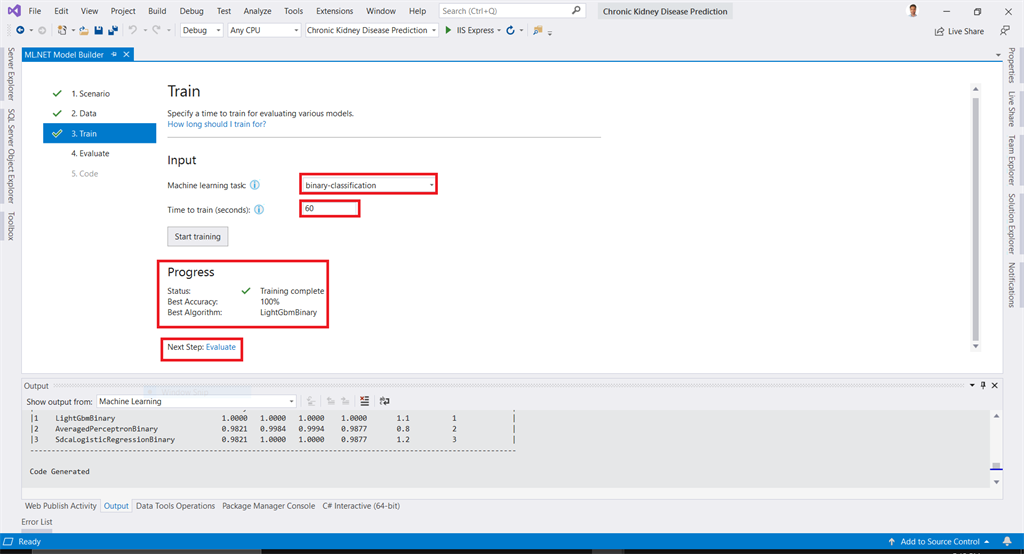The height and width of the screenshot is (554, 1024).
Task: Open the How long should I train for link
Action: [217, 124]
